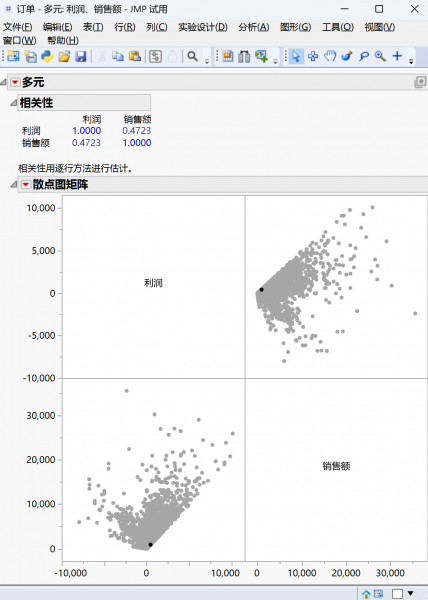Open the 多元 red triangle menu
Screen dimensions: 428x600
pos(15,82)
